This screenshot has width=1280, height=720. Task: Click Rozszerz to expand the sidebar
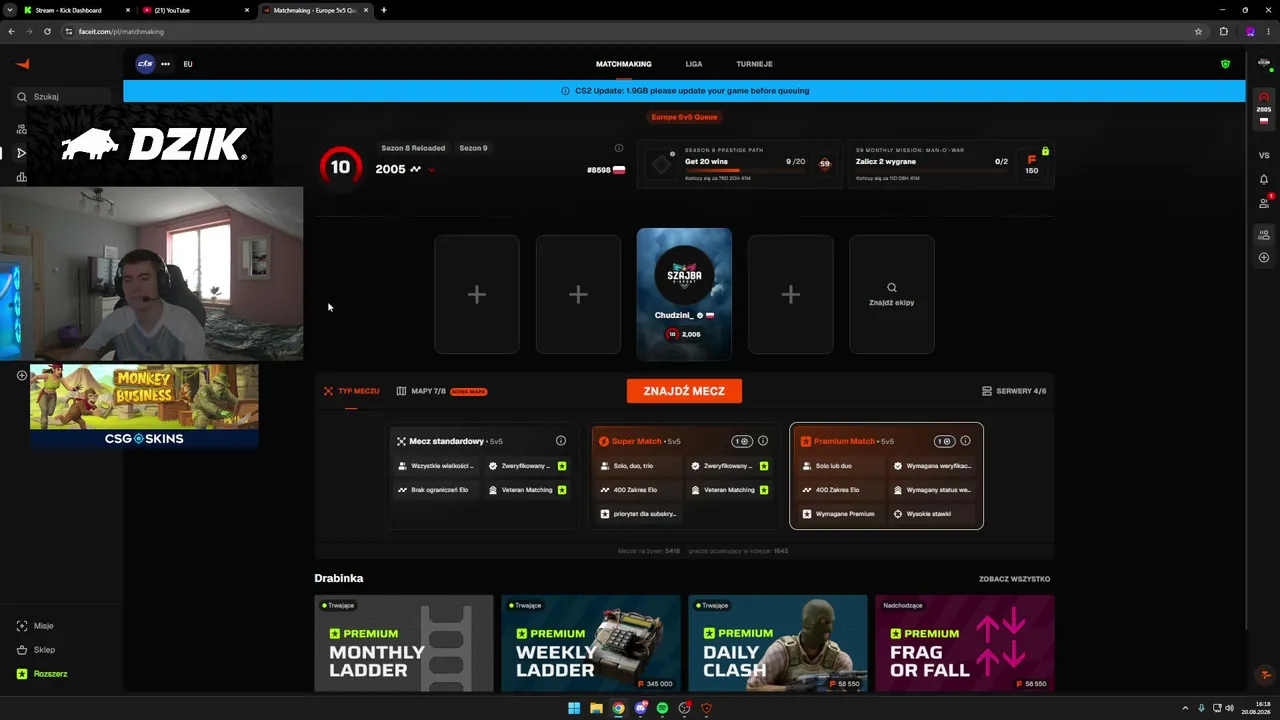(42, 674)
